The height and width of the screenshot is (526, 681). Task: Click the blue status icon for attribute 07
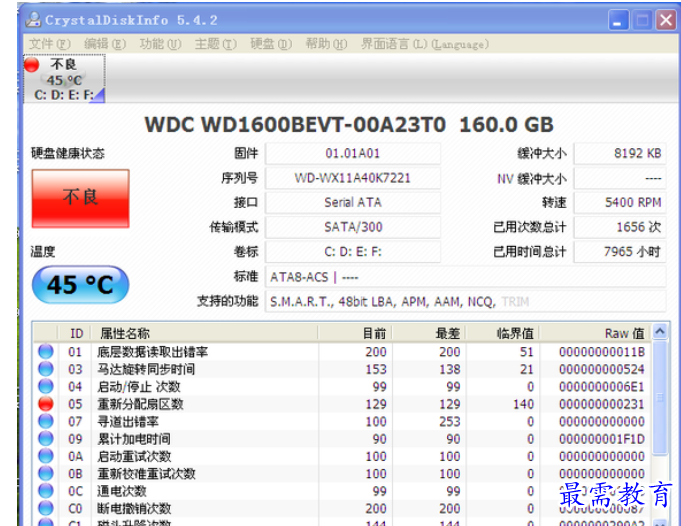click(x=46, y=421)
